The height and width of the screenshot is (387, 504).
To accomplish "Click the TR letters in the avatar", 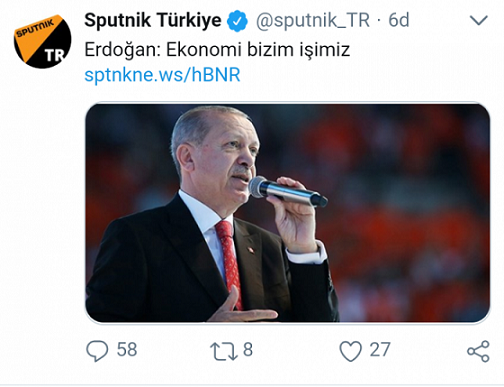I will (54, 56).
